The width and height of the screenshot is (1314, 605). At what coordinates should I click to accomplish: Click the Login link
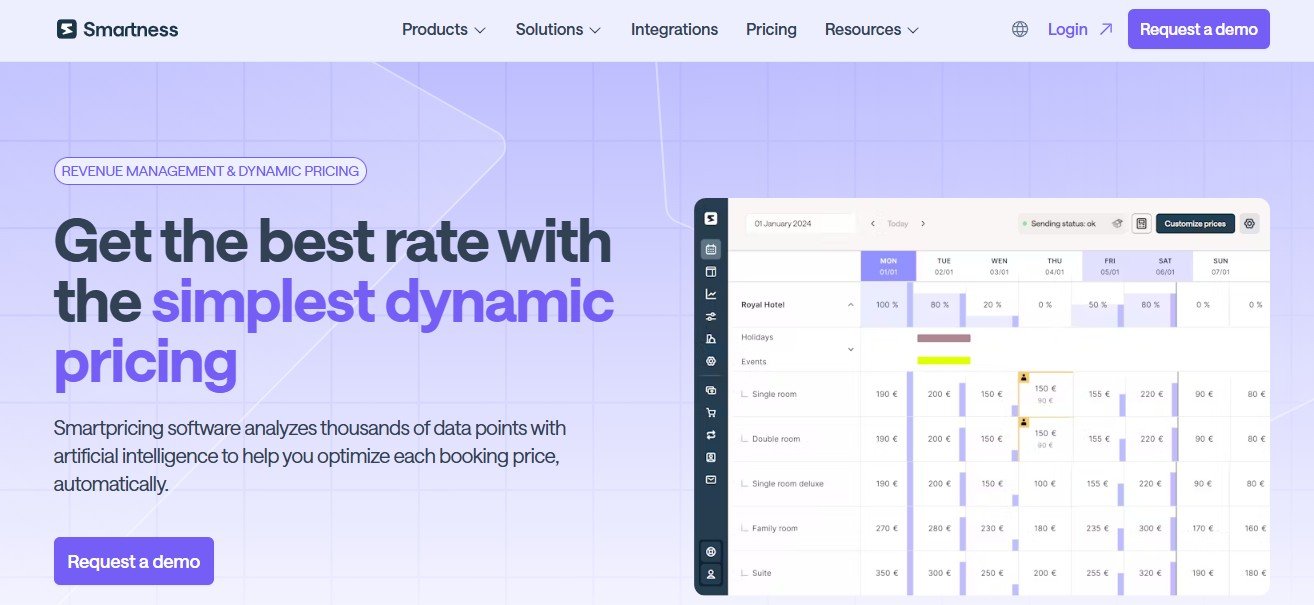1067,29
